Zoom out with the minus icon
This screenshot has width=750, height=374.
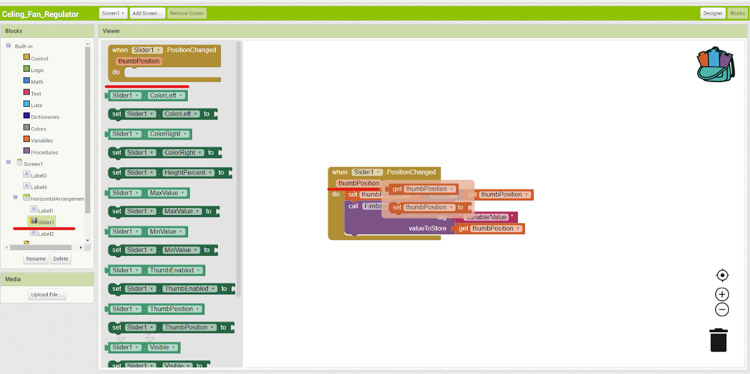(722, 310)
